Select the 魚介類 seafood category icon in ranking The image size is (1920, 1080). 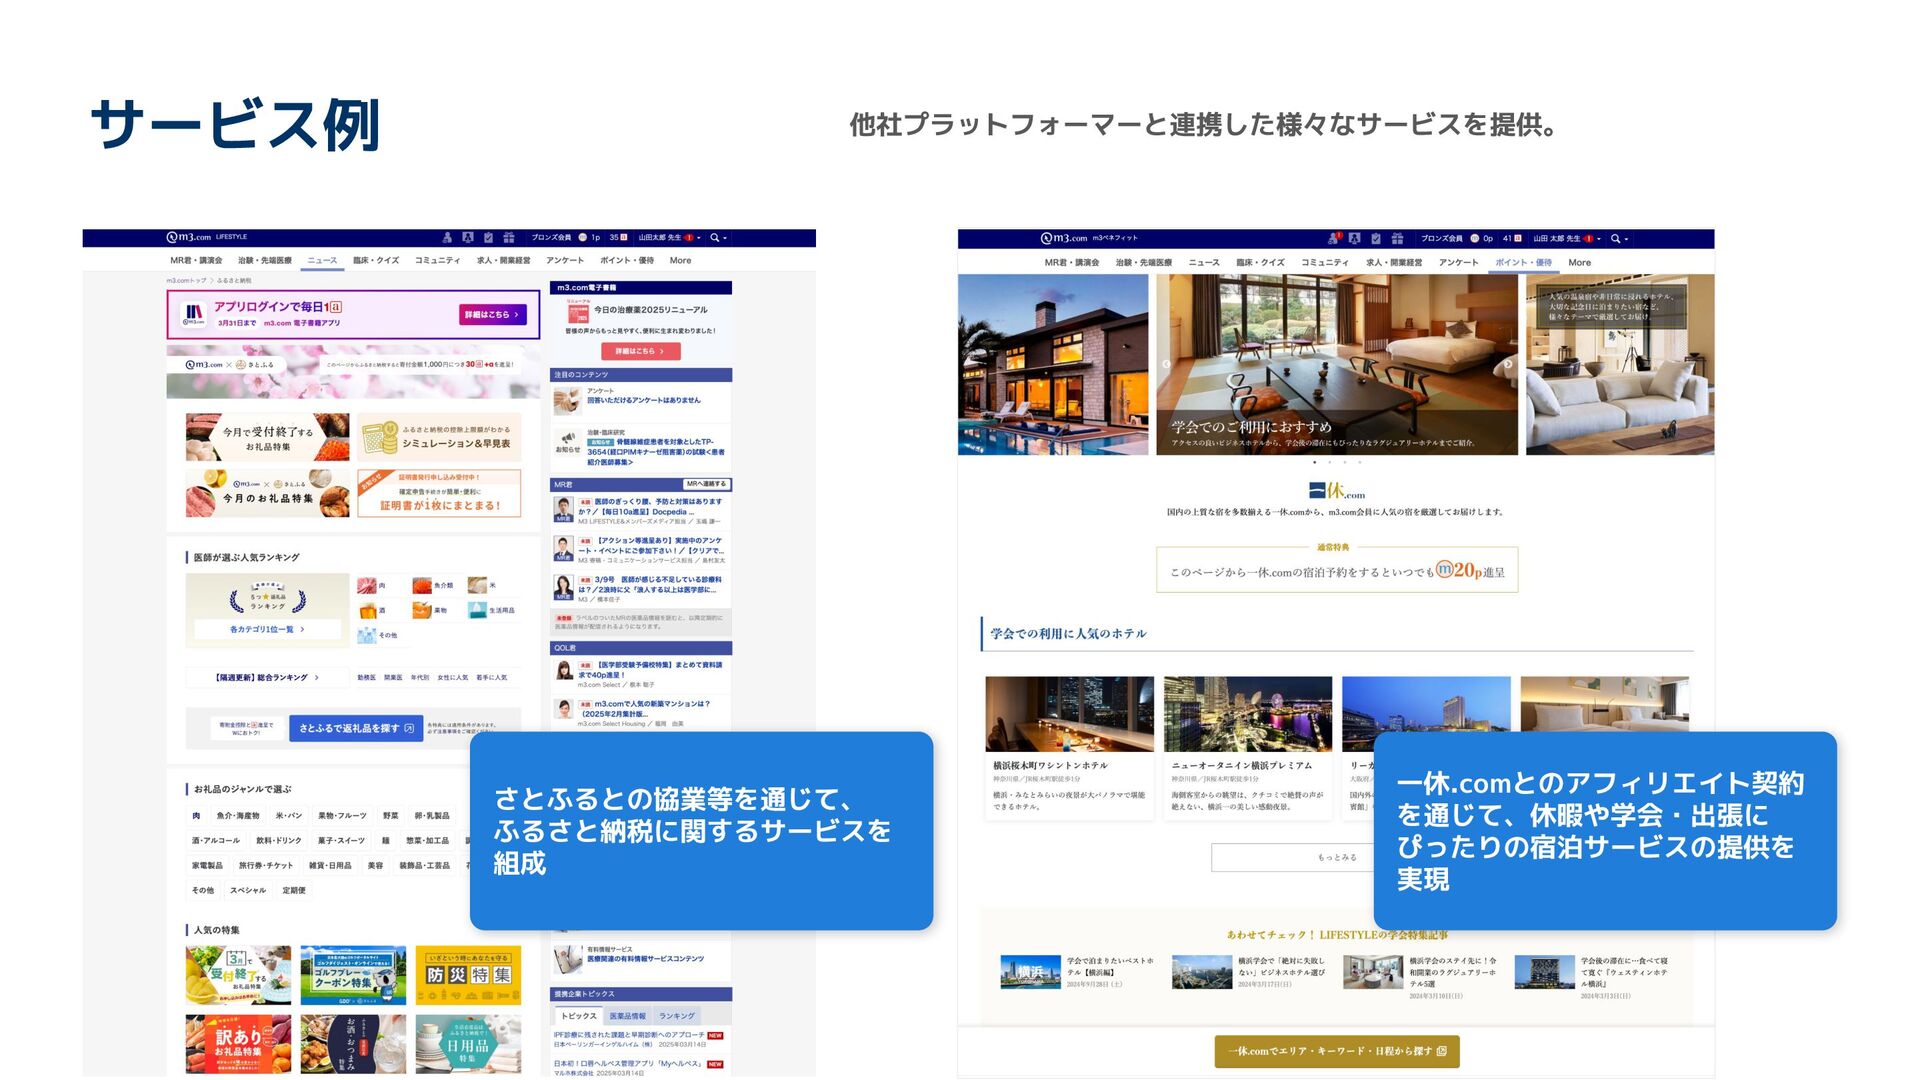coord(422,585)
